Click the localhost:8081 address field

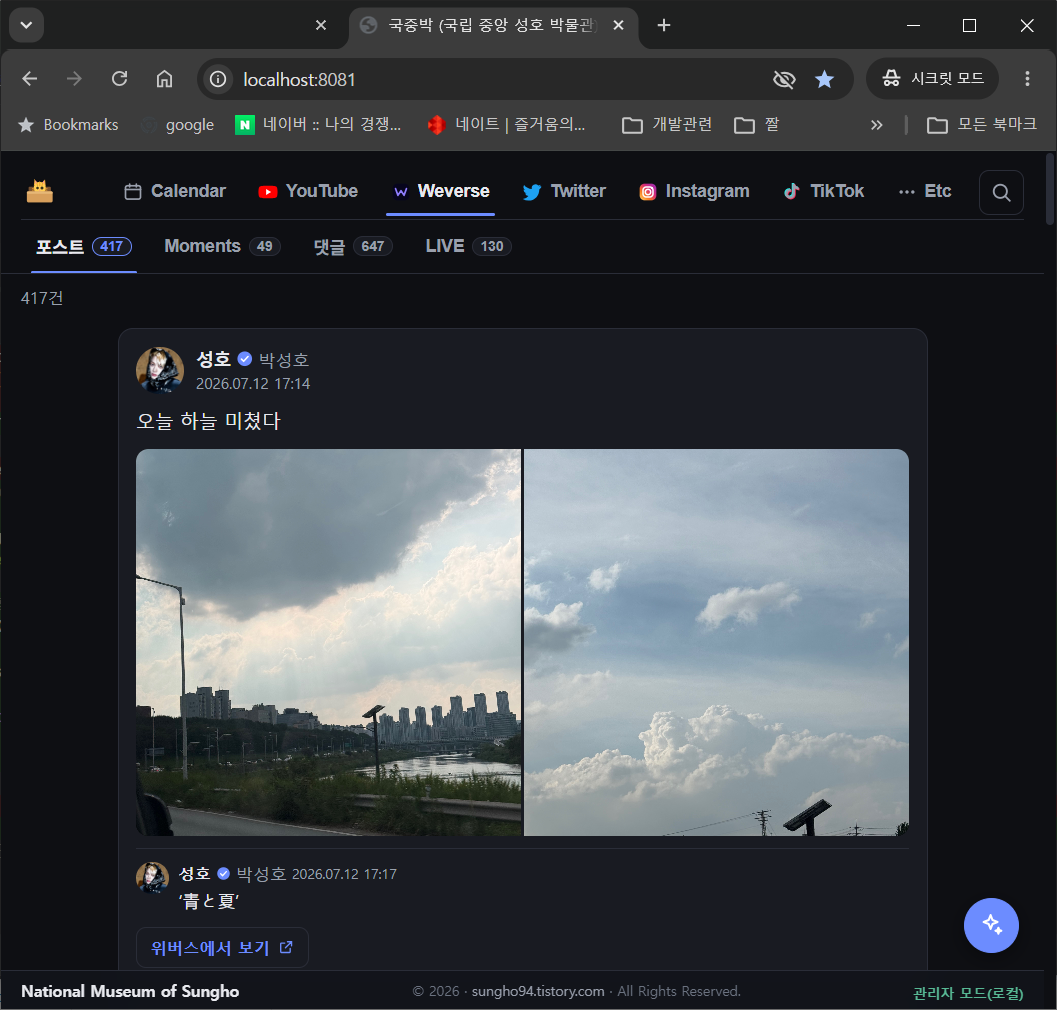tap(499, 80)
